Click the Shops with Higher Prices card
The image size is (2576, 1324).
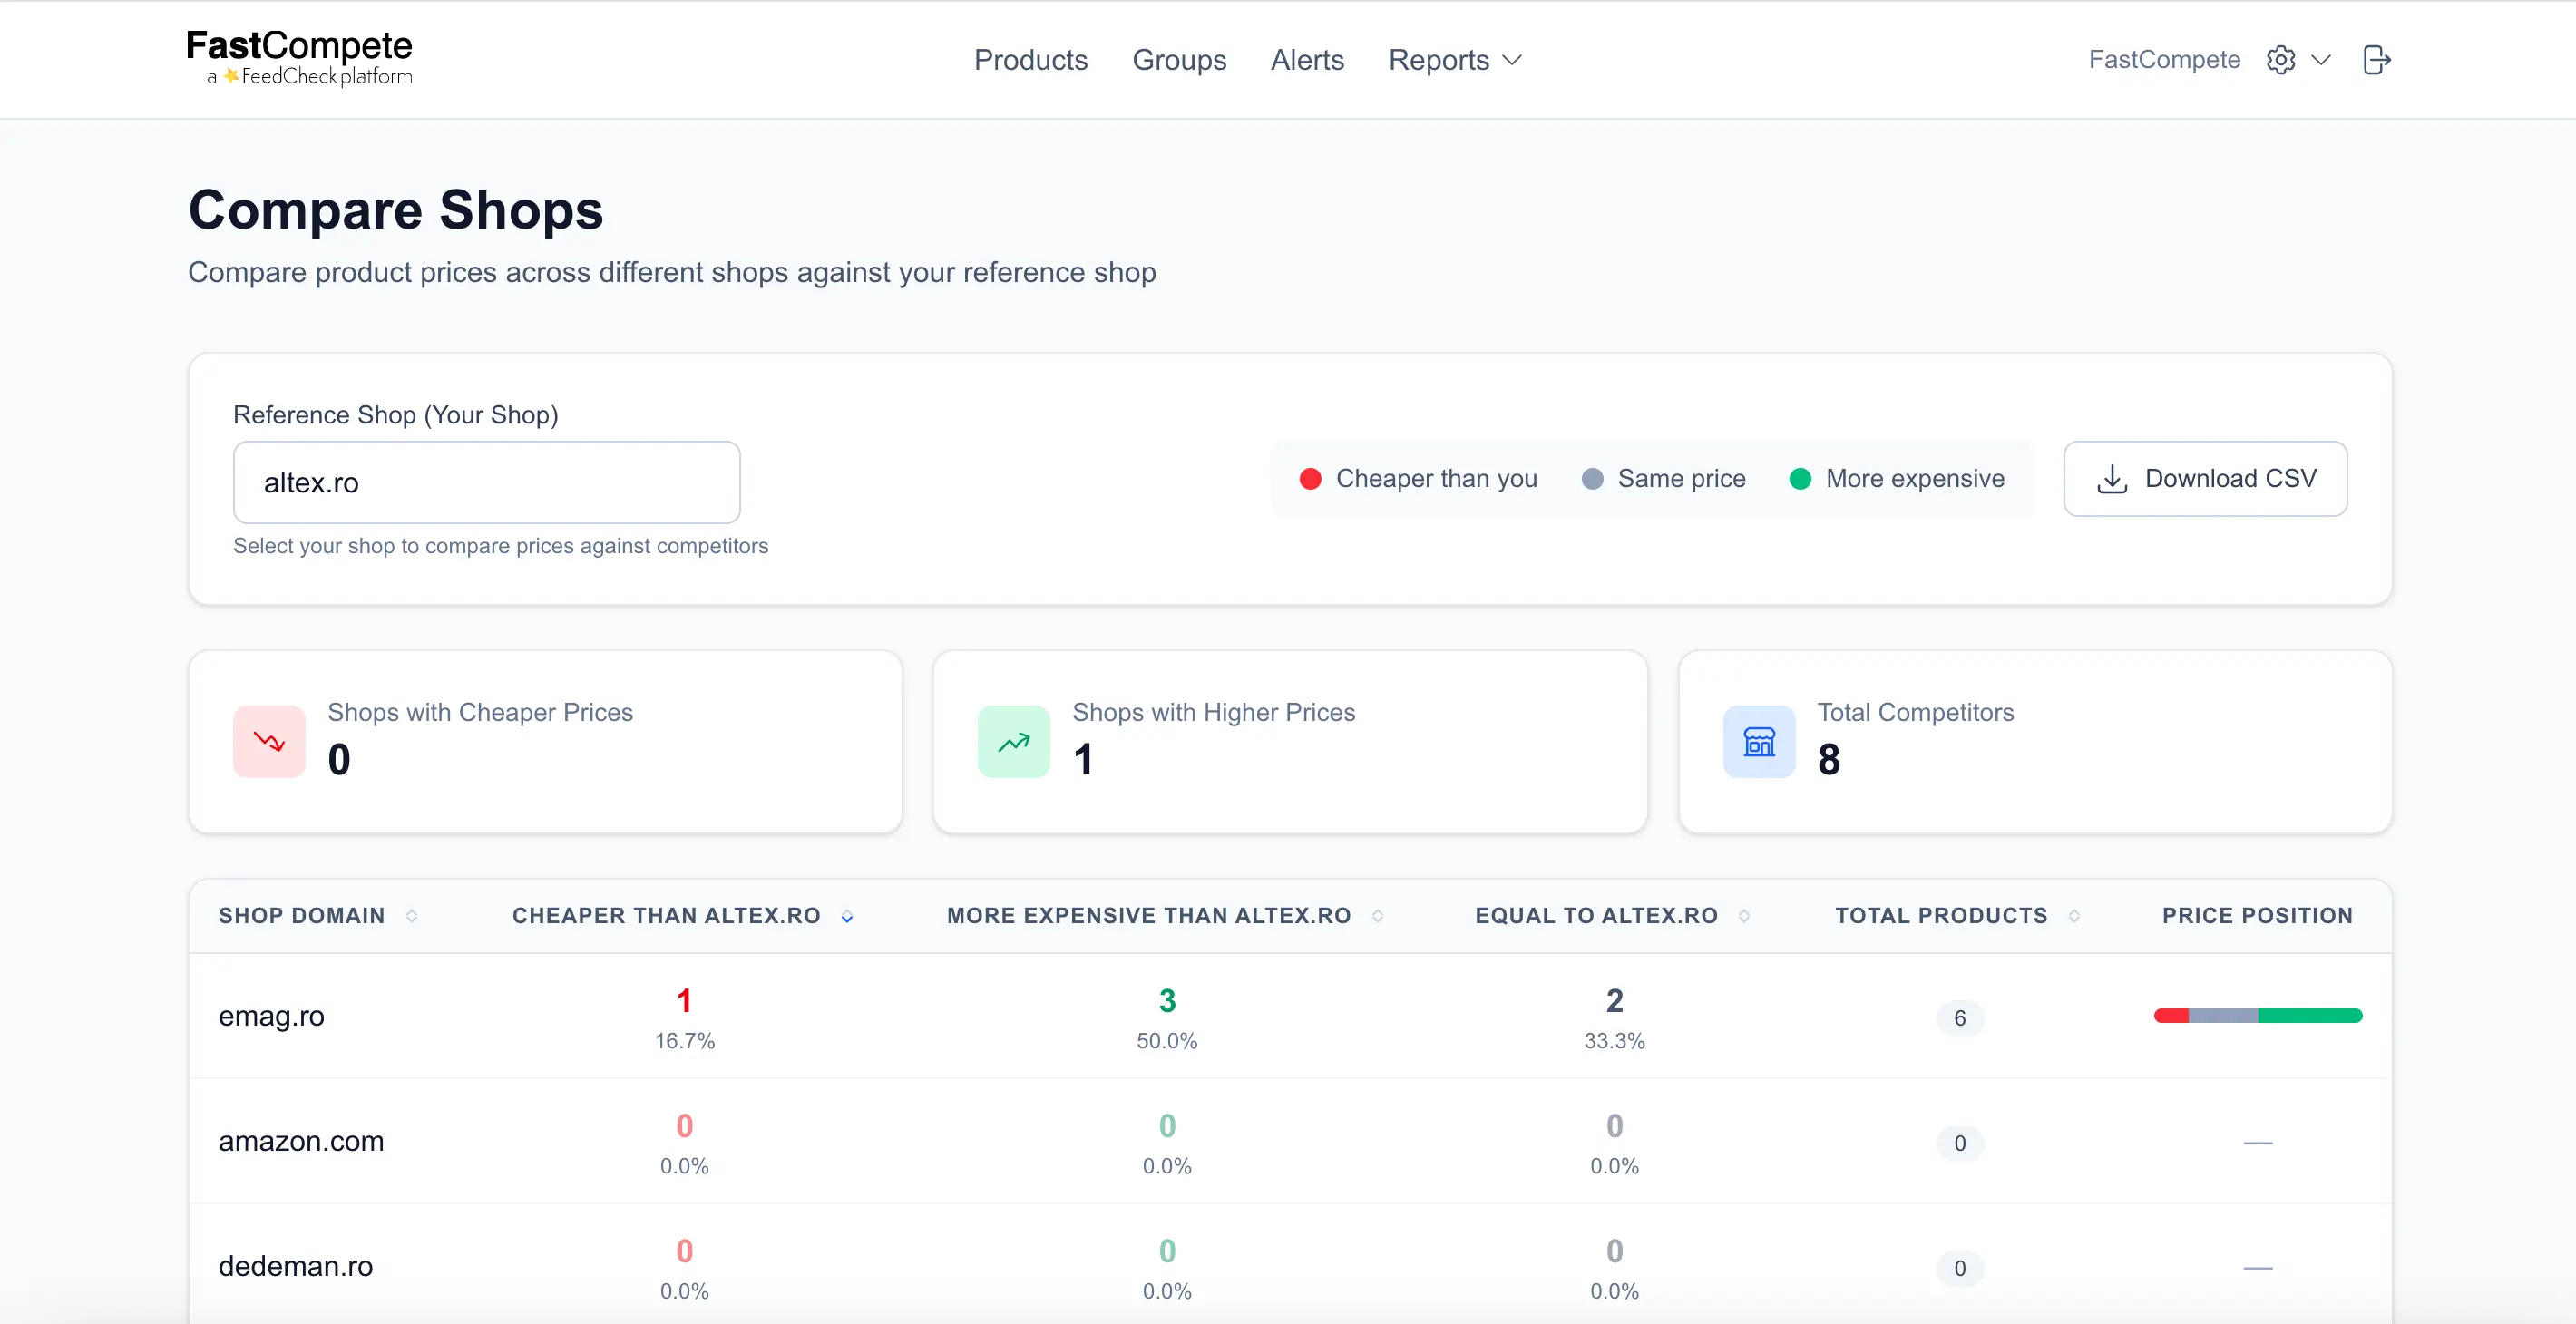[x=1290, y=742]
